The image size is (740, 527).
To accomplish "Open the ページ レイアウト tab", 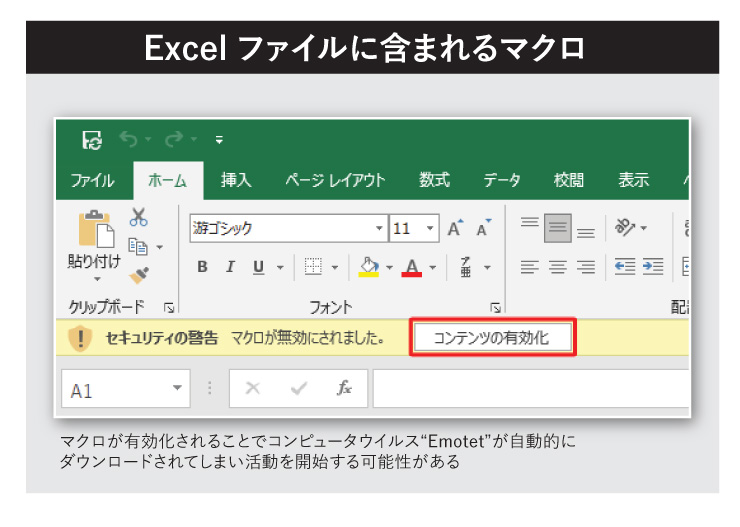I will 335,180.
